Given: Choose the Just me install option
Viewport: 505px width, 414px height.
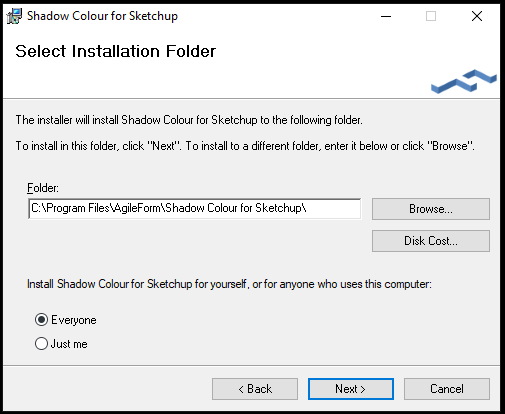Looking at the screenshot, I should click(61, 344).
